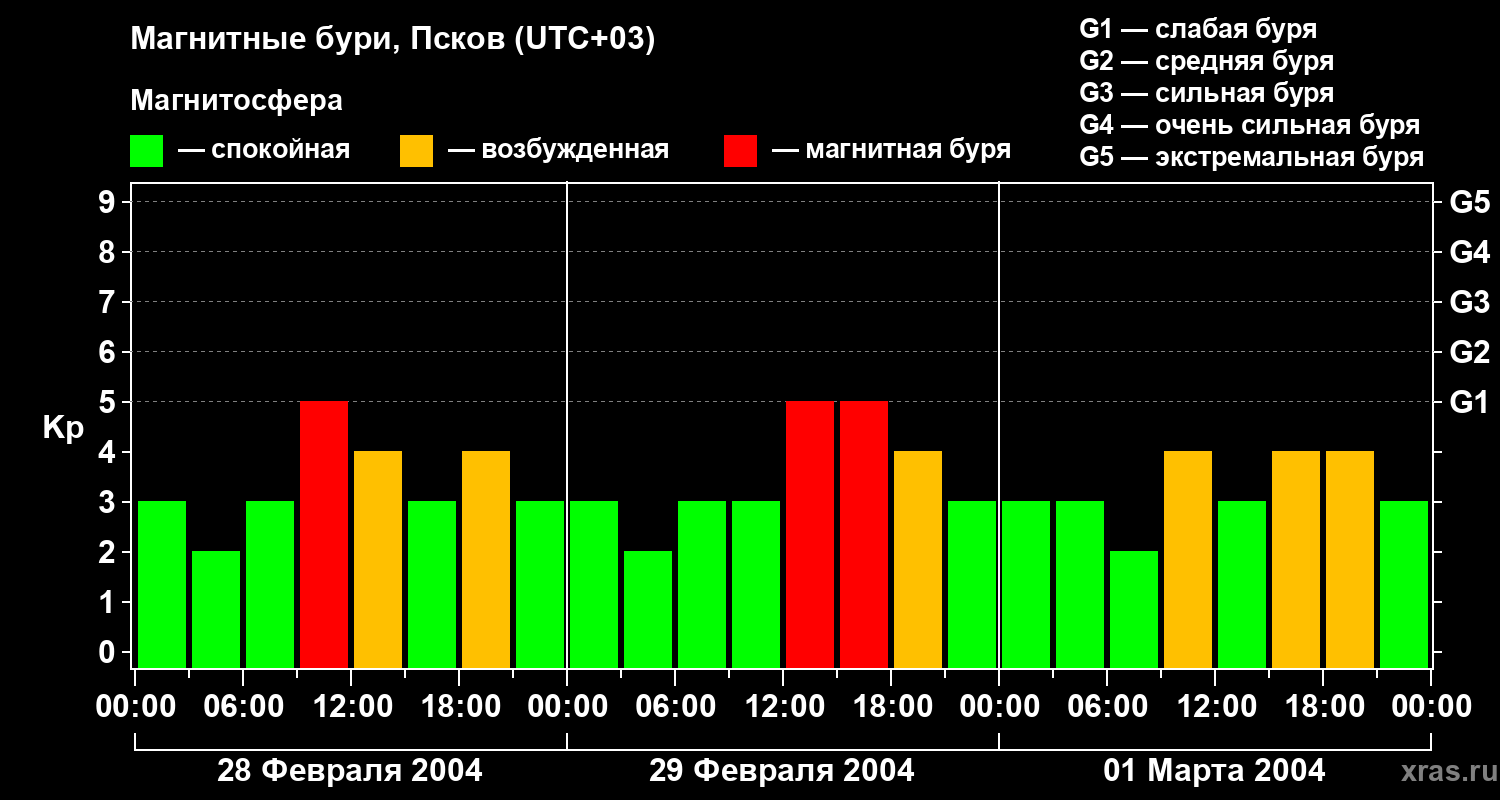
Task: Click the 'G5 — экстремальная буря' legend line
Action: click(1252, 157)
